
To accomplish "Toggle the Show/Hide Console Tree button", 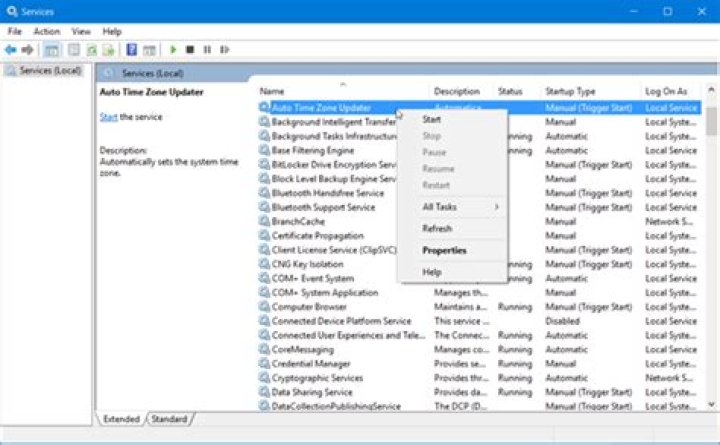I will pos(51,49).
